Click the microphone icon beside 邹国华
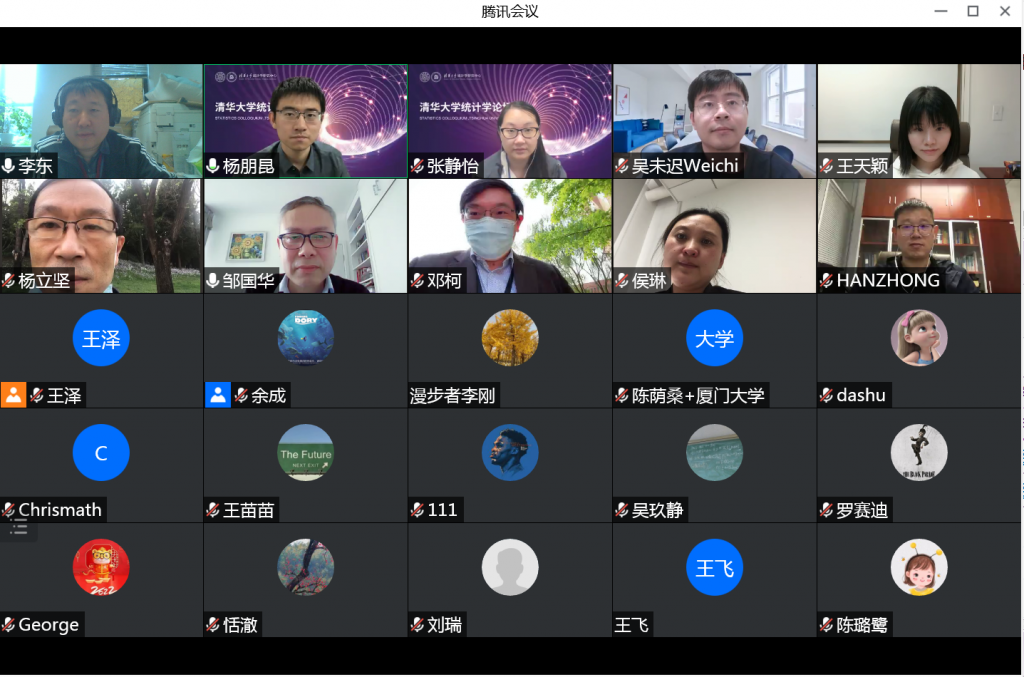 point(213,281)
